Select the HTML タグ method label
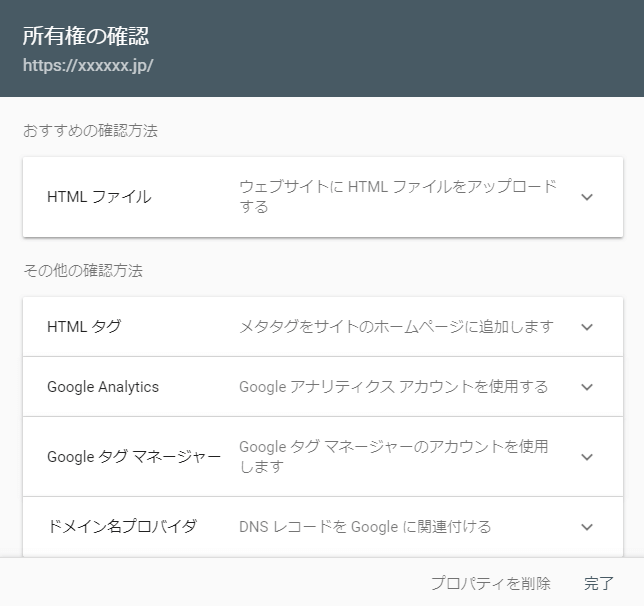This screenshot has width=644, height=606. (84, 327)
